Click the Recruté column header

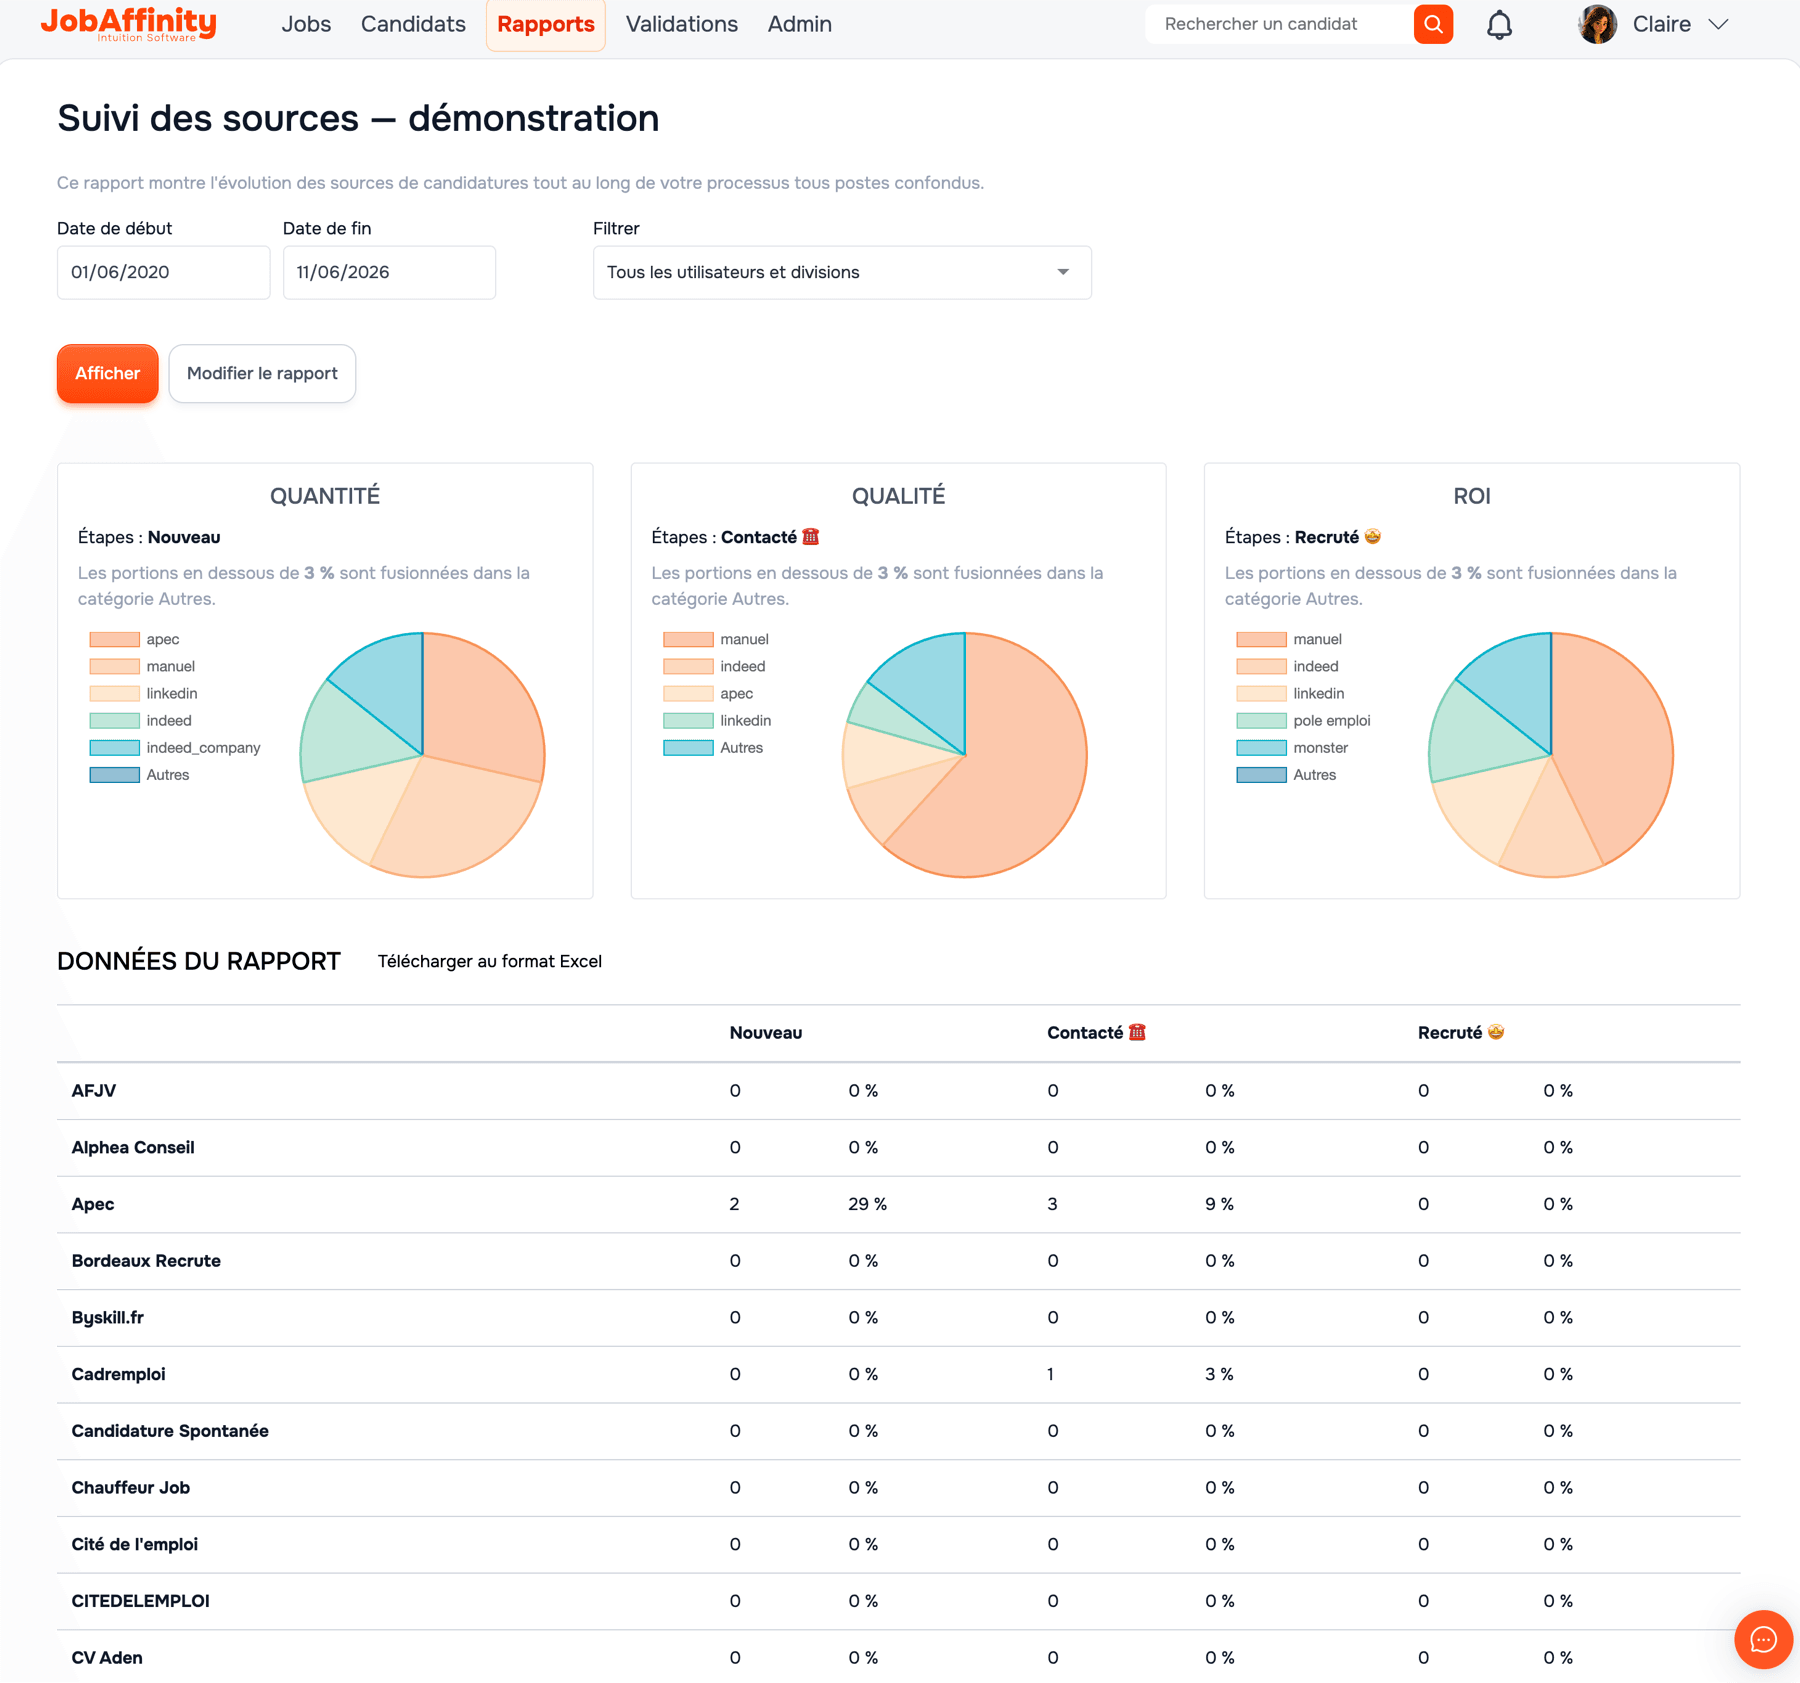click(x=1461, y=1033)
